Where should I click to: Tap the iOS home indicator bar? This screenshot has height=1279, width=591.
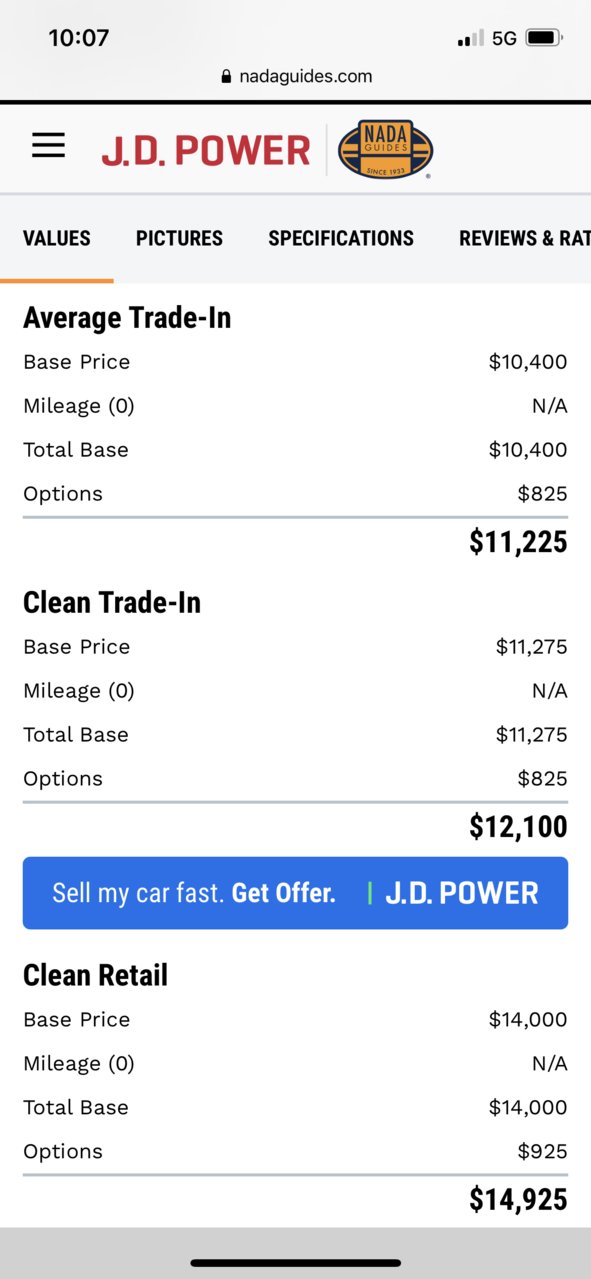coord(295,1263)
